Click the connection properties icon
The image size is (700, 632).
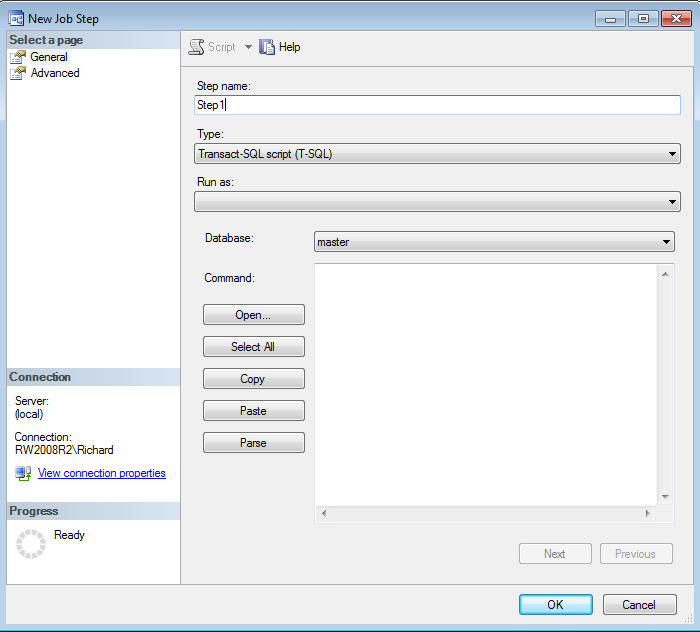point(23,473)
